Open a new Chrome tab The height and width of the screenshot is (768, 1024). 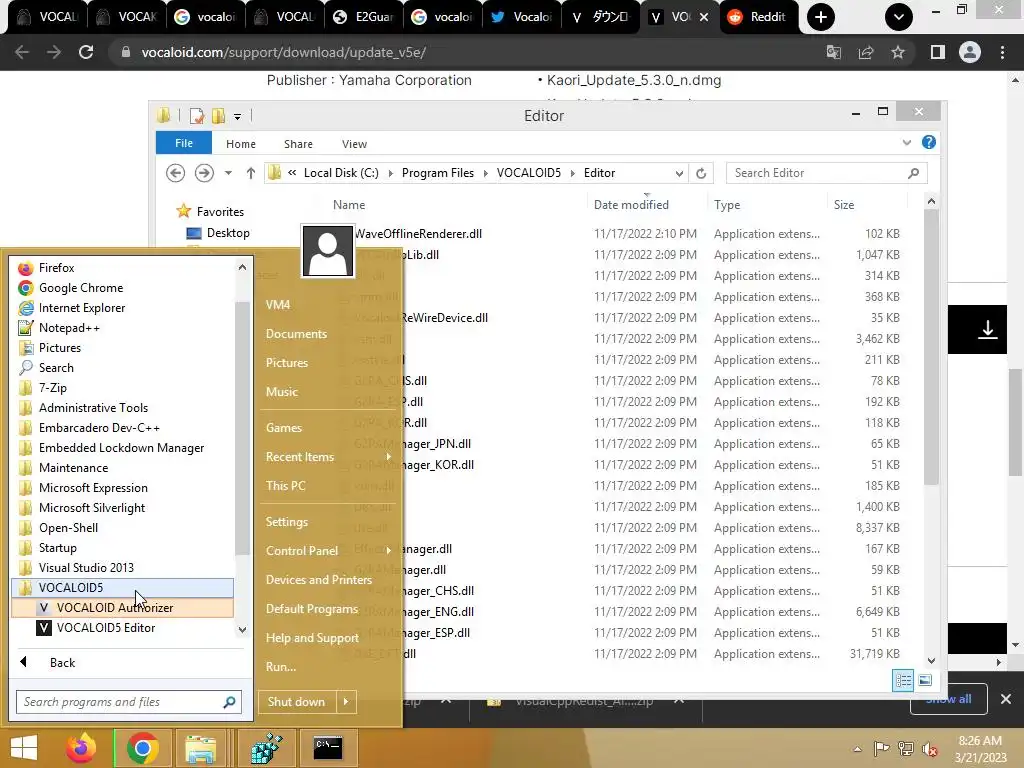coord(821,17)
